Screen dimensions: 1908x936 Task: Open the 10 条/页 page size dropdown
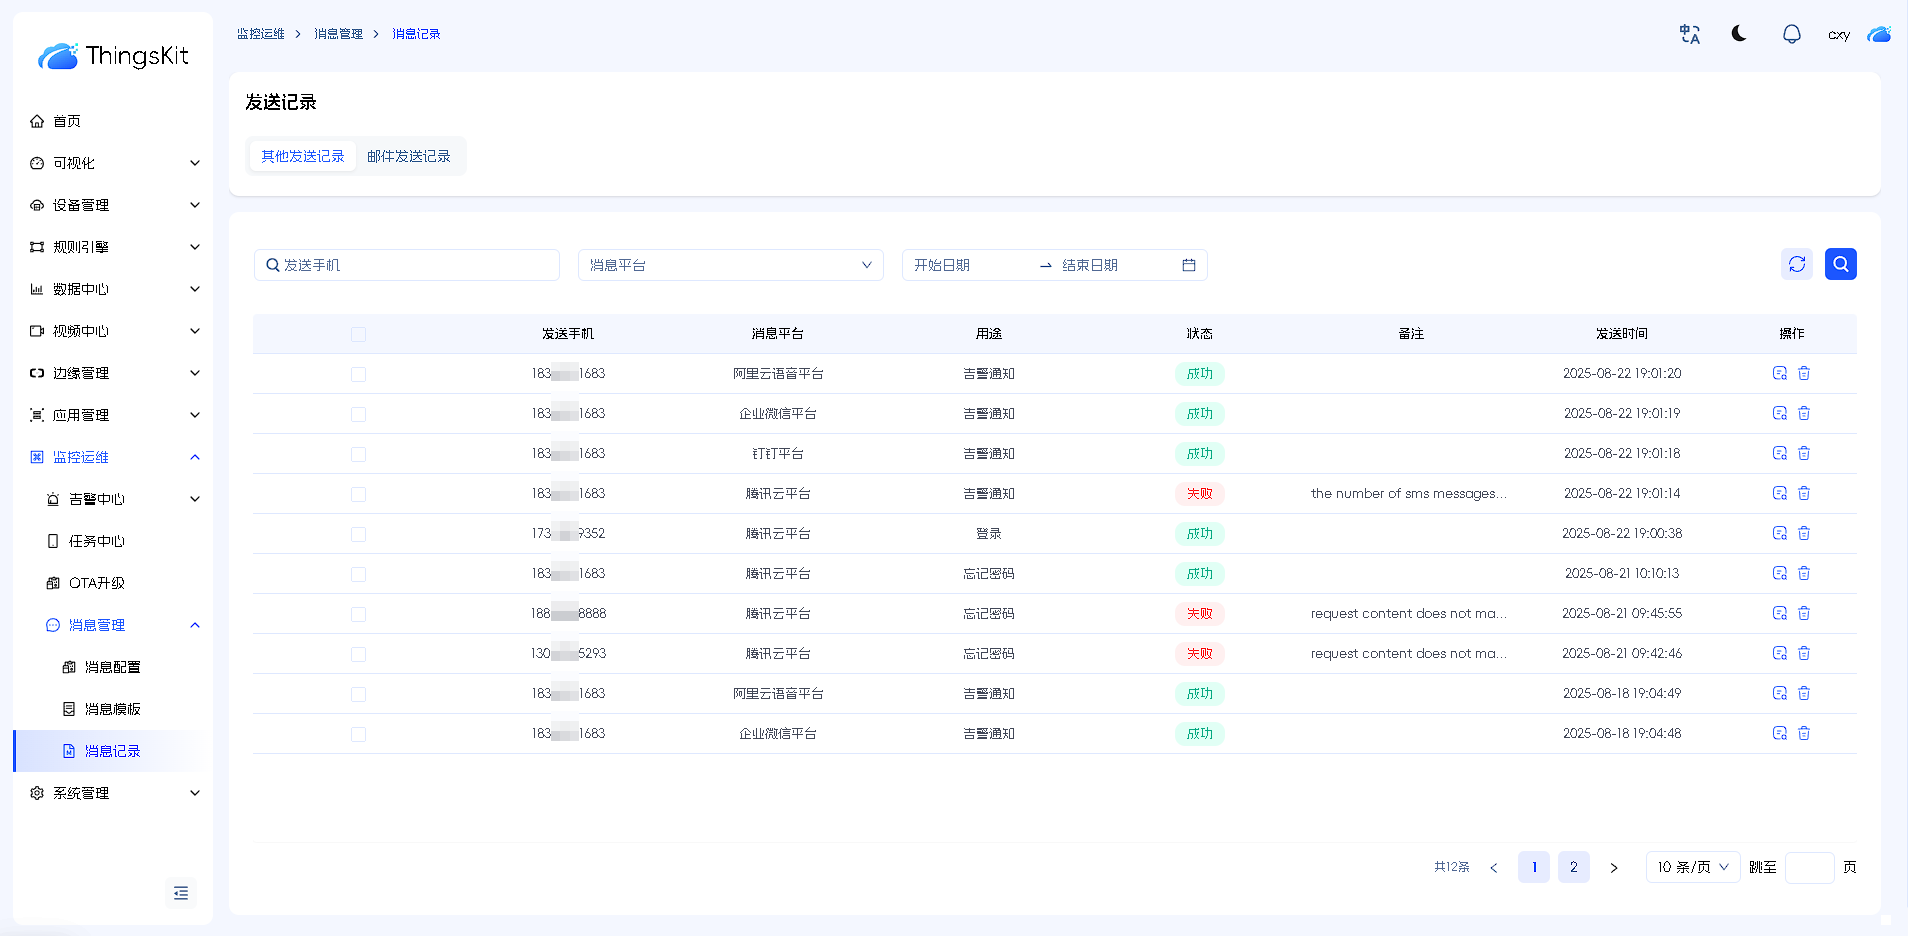(1692, 867)
